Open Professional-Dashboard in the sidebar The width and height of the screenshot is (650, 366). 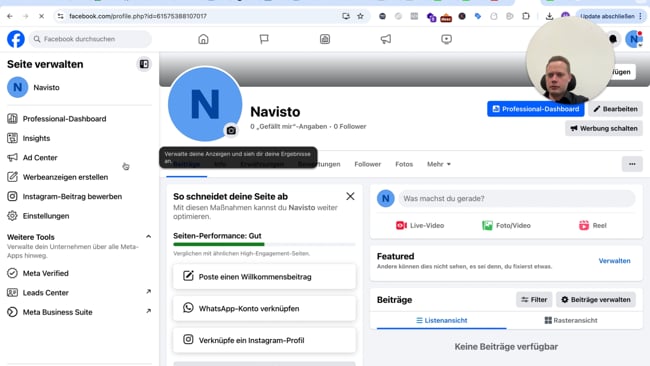tap(79, 119)
